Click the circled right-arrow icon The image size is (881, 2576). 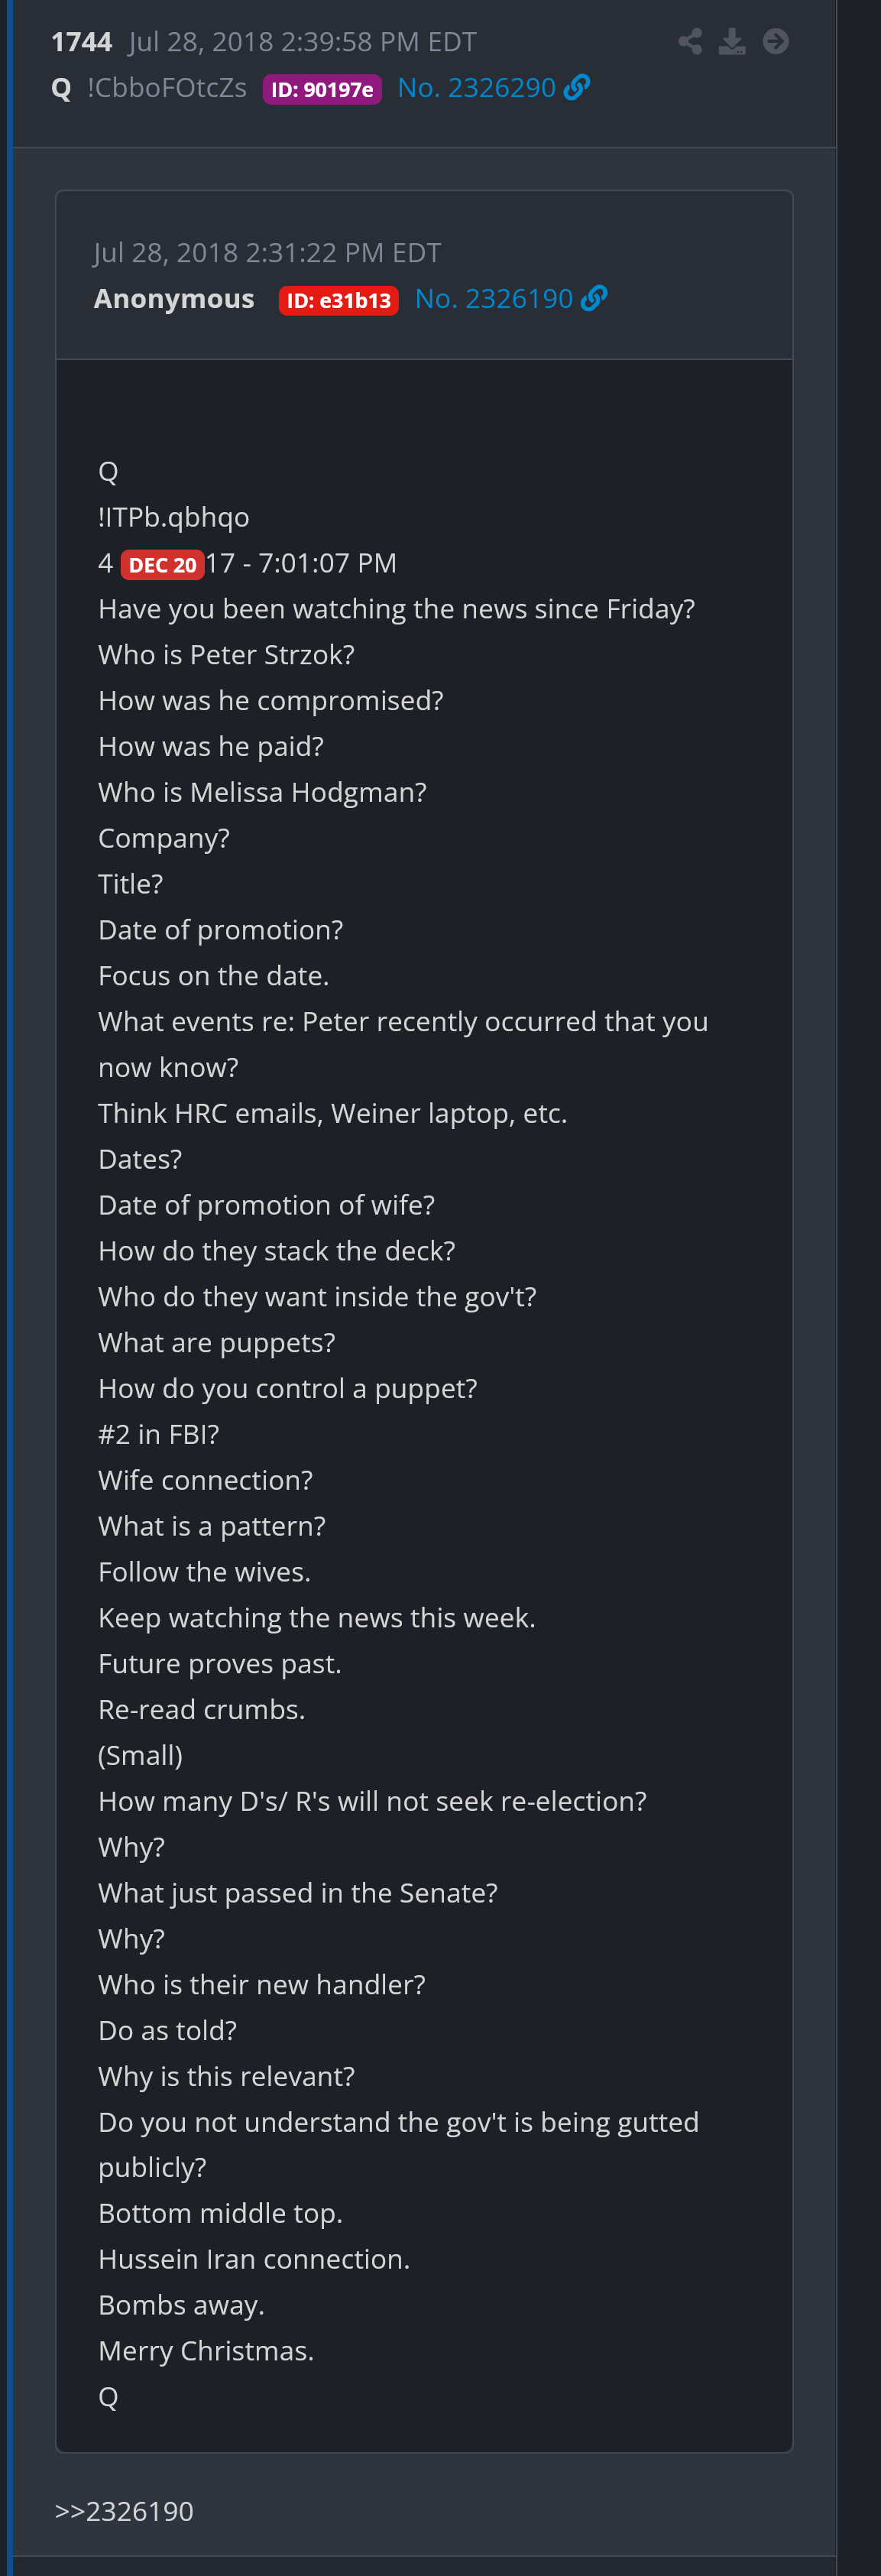tap(775, 41)
